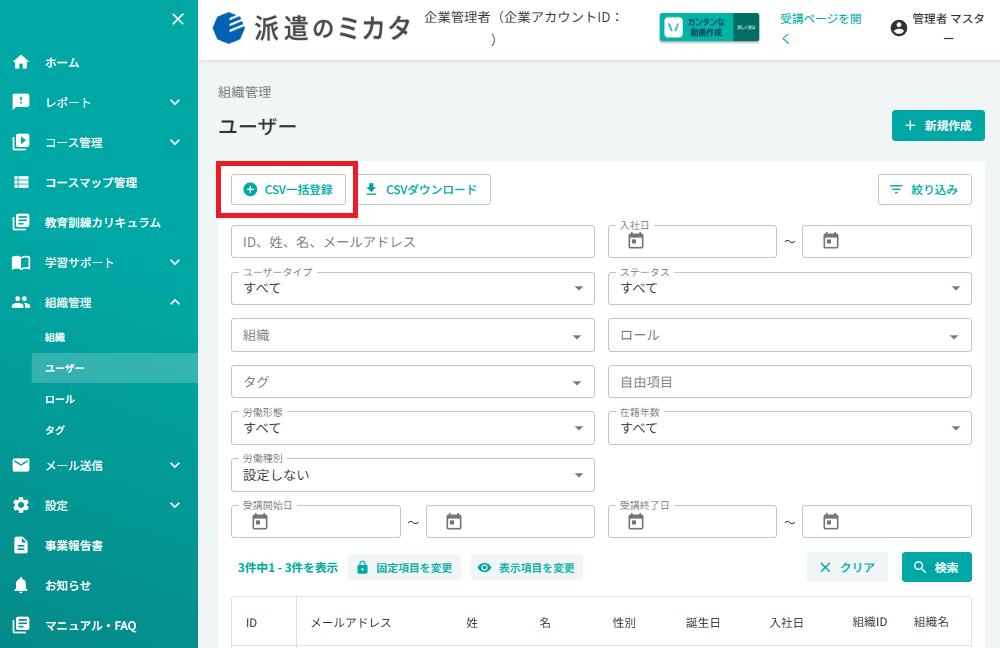Viewport: 1000px width, 648px height.
Task: Click the クリア button
Action: tap(847, 567)
